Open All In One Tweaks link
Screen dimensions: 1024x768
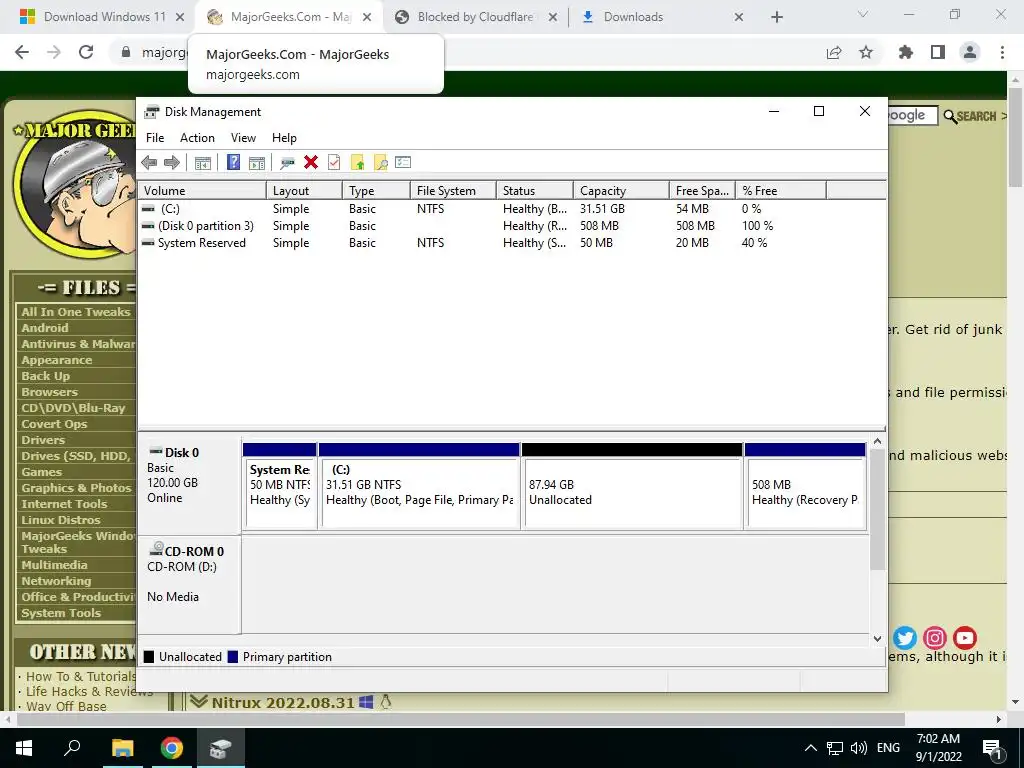[x=76, y=312]
